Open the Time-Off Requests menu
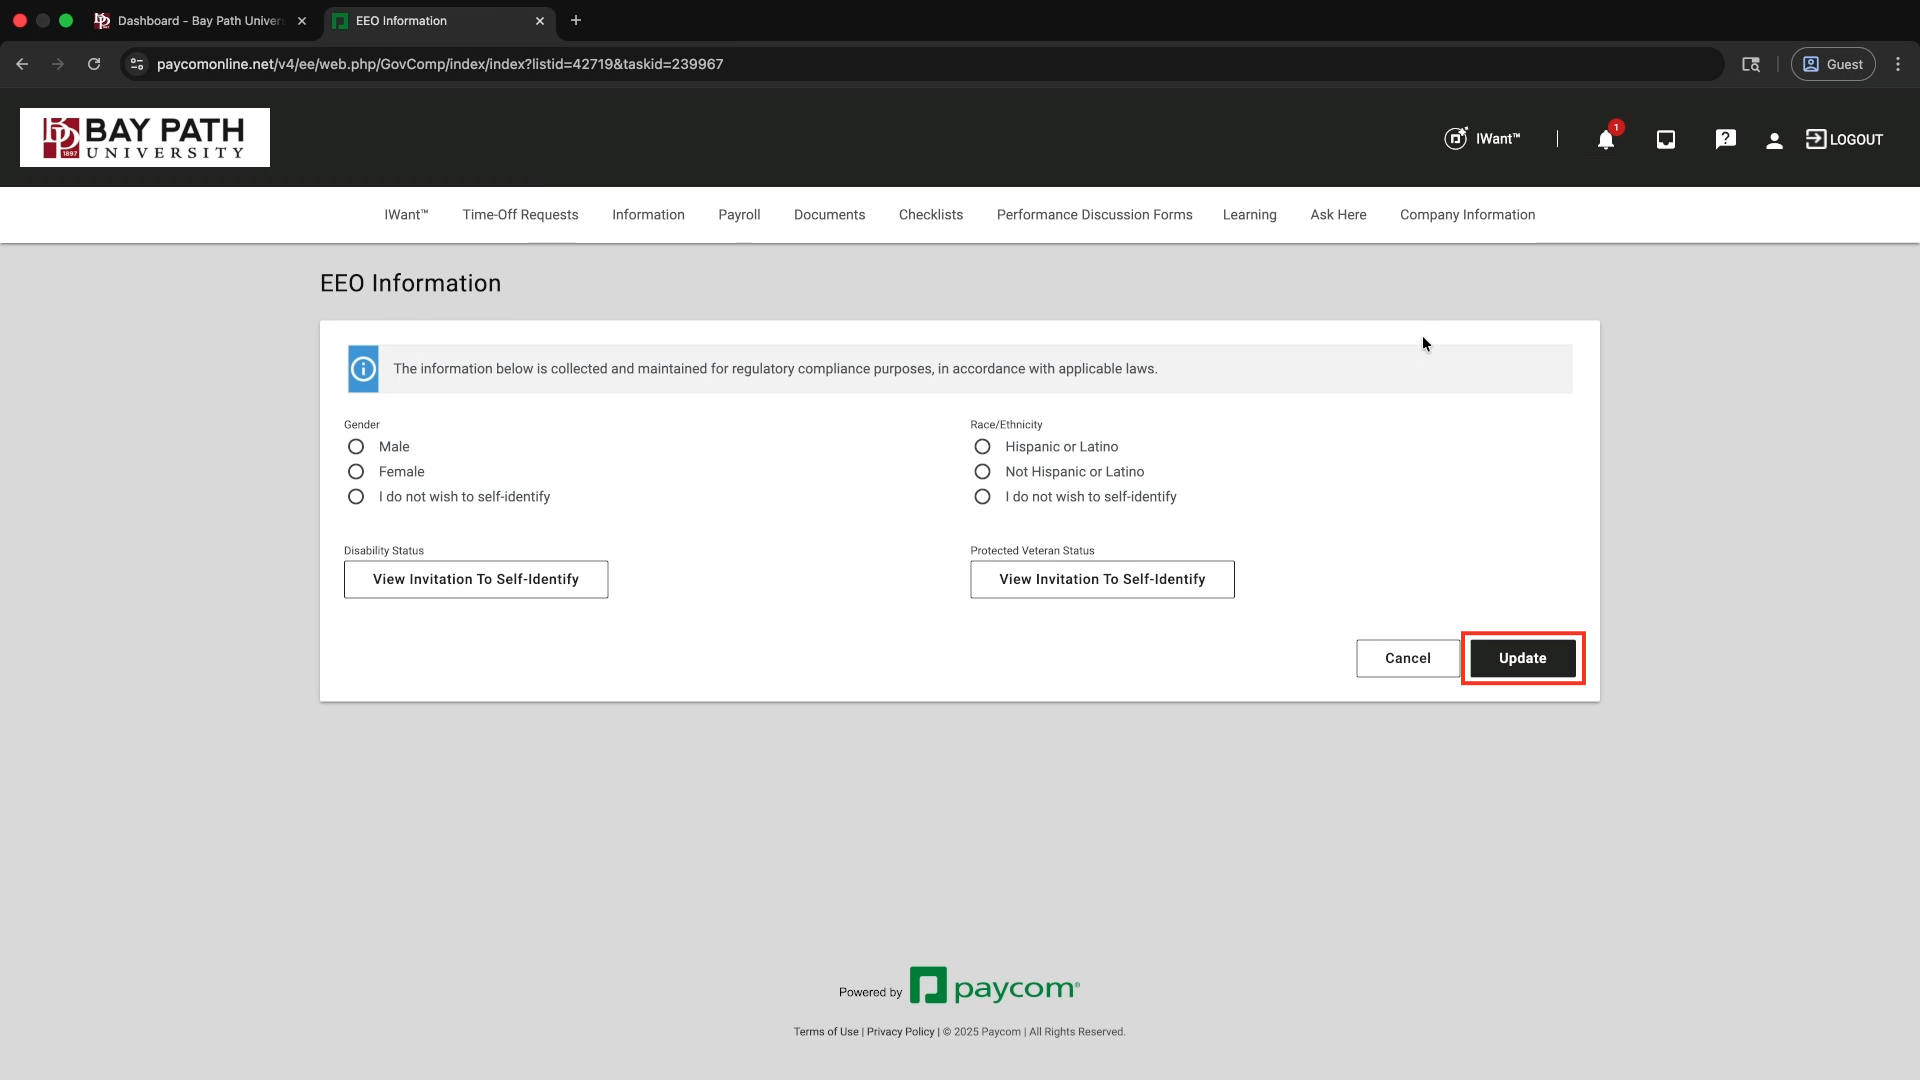Screen dimensions: 1920x1080 pyautogui.click(x=520, y=215)
